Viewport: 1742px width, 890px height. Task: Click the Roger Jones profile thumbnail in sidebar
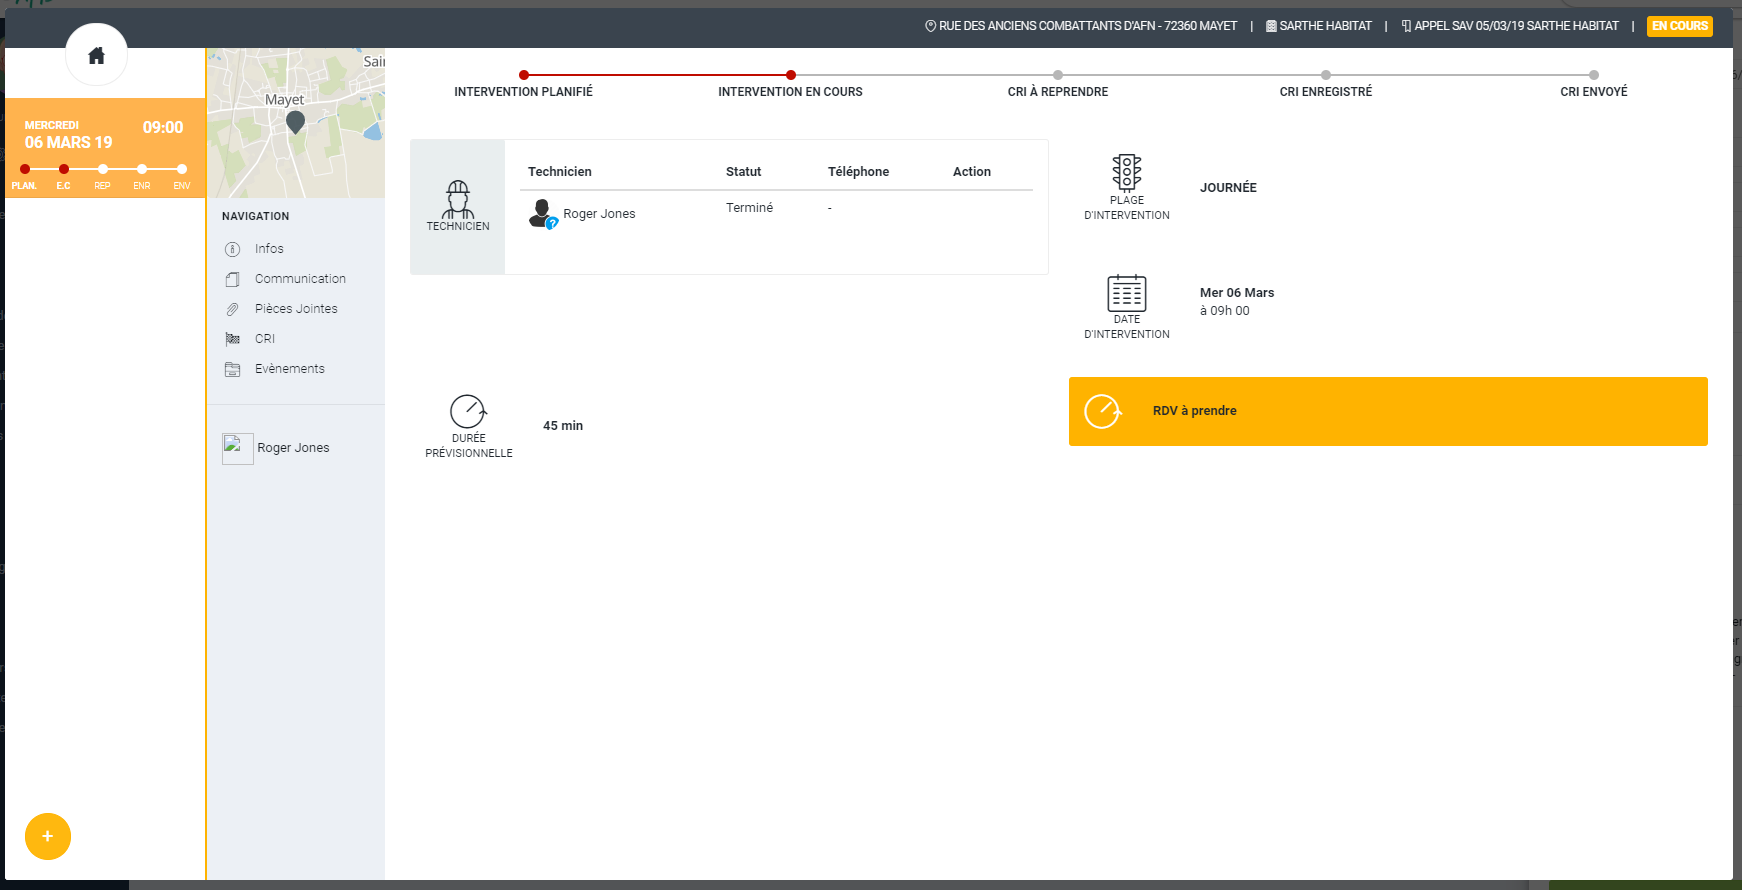pos(237,448)
